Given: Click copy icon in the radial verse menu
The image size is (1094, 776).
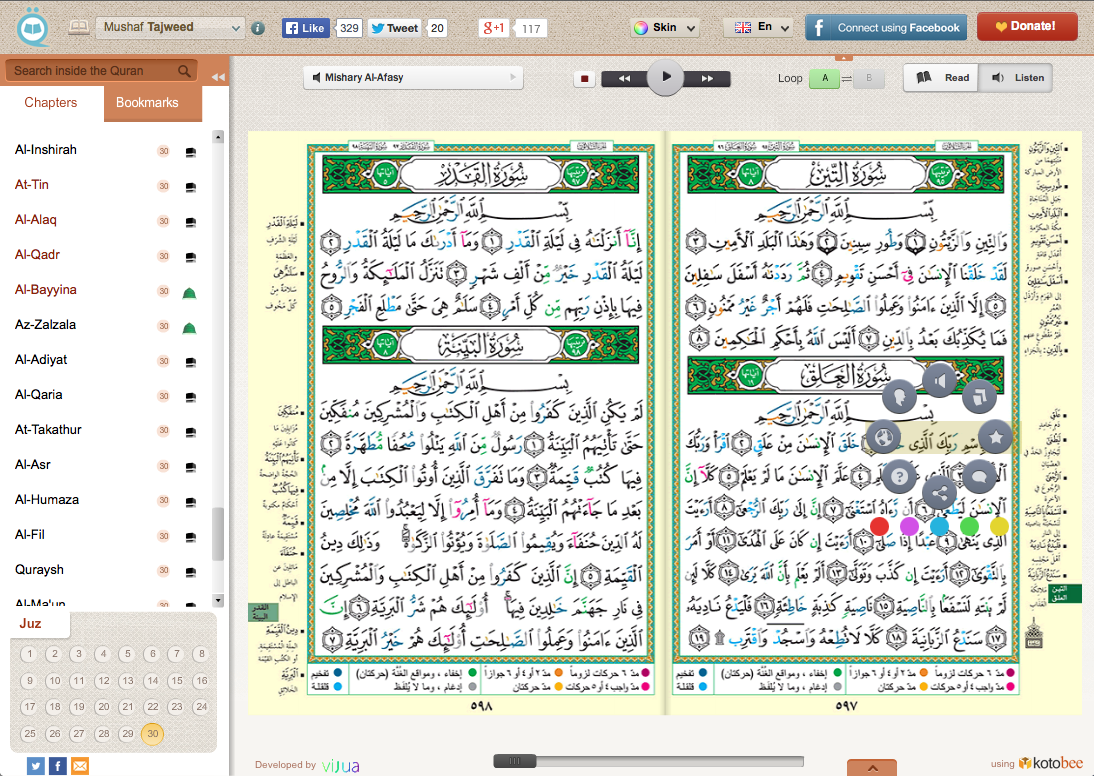Looking at the screenshot, I should point(980,397).
